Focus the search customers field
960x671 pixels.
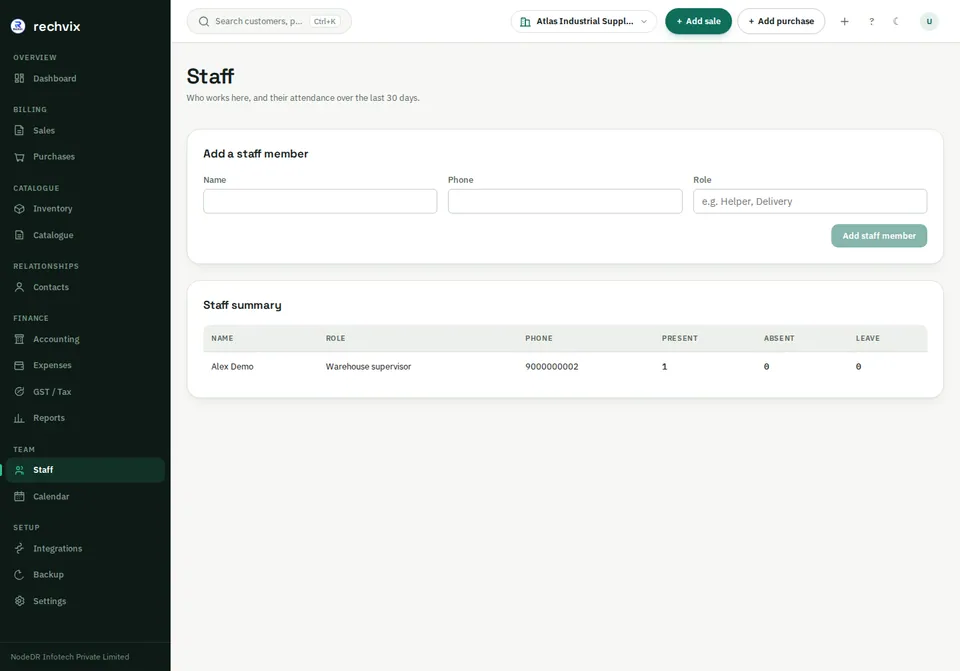pyautogui.click(x=269, y=21)
